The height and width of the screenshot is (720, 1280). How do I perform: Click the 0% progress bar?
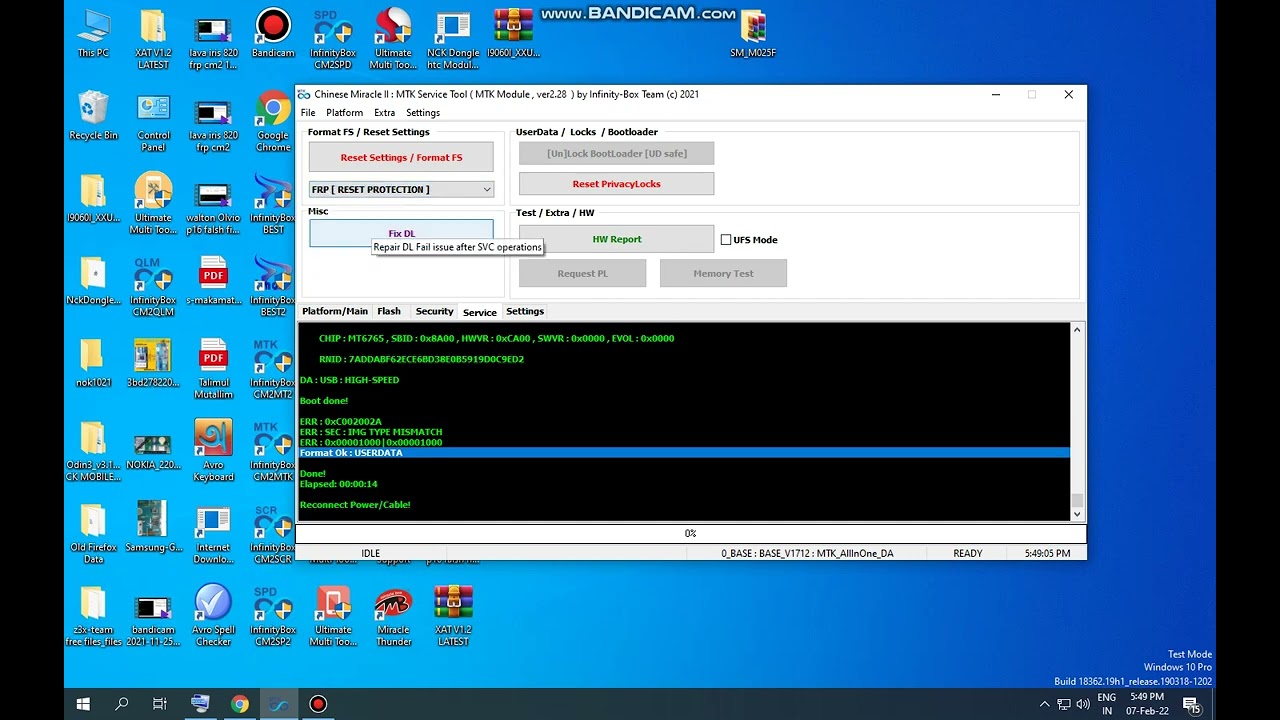coord(690,534)
